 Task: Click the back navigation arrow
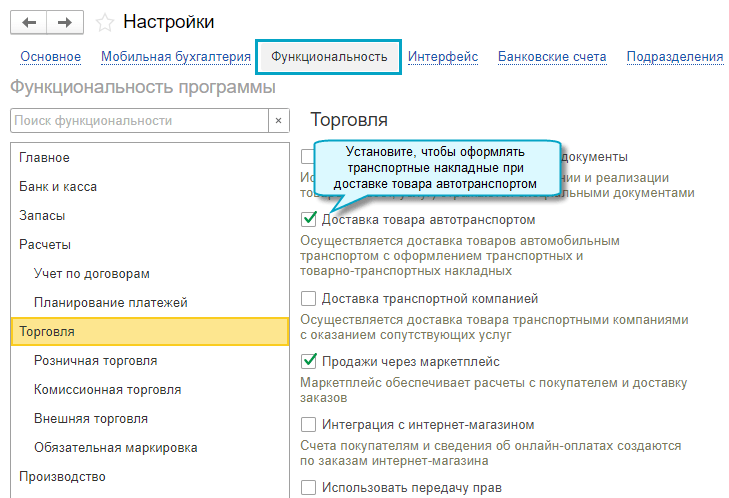pyautogui.click(x=28, y=22)
